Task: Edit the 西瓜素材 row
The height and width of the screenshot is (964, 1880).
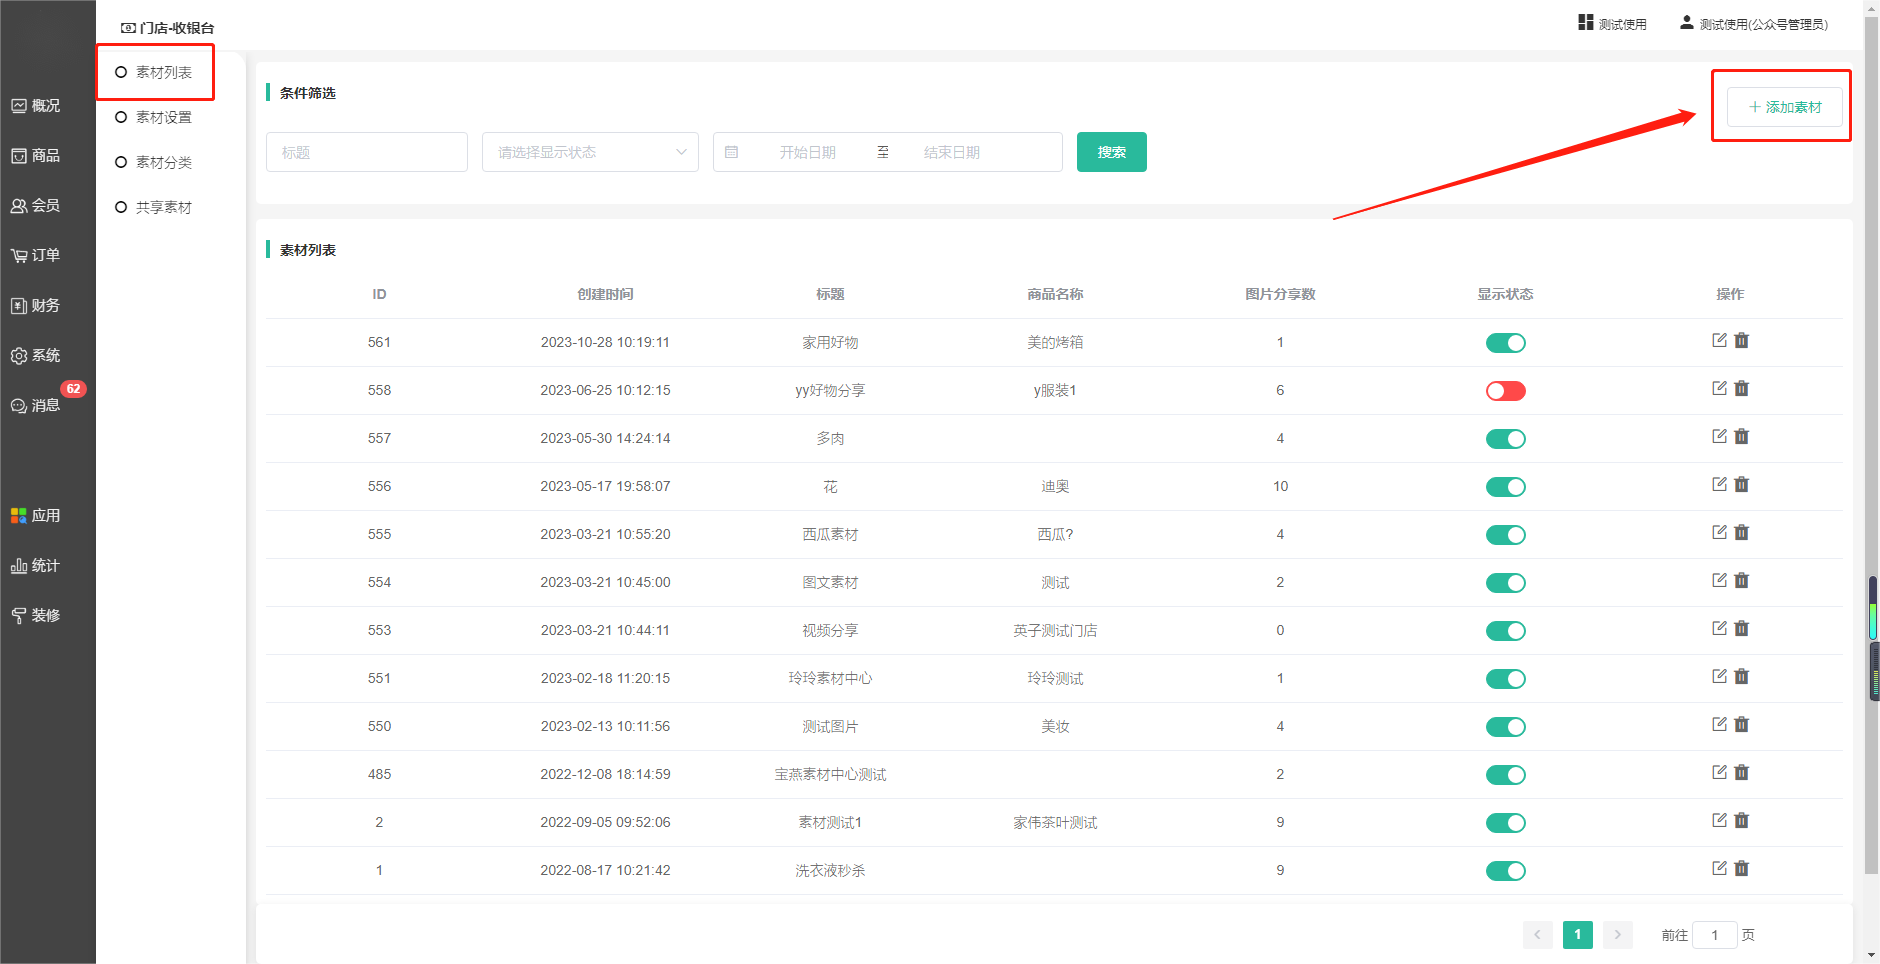Action: 1719,533
